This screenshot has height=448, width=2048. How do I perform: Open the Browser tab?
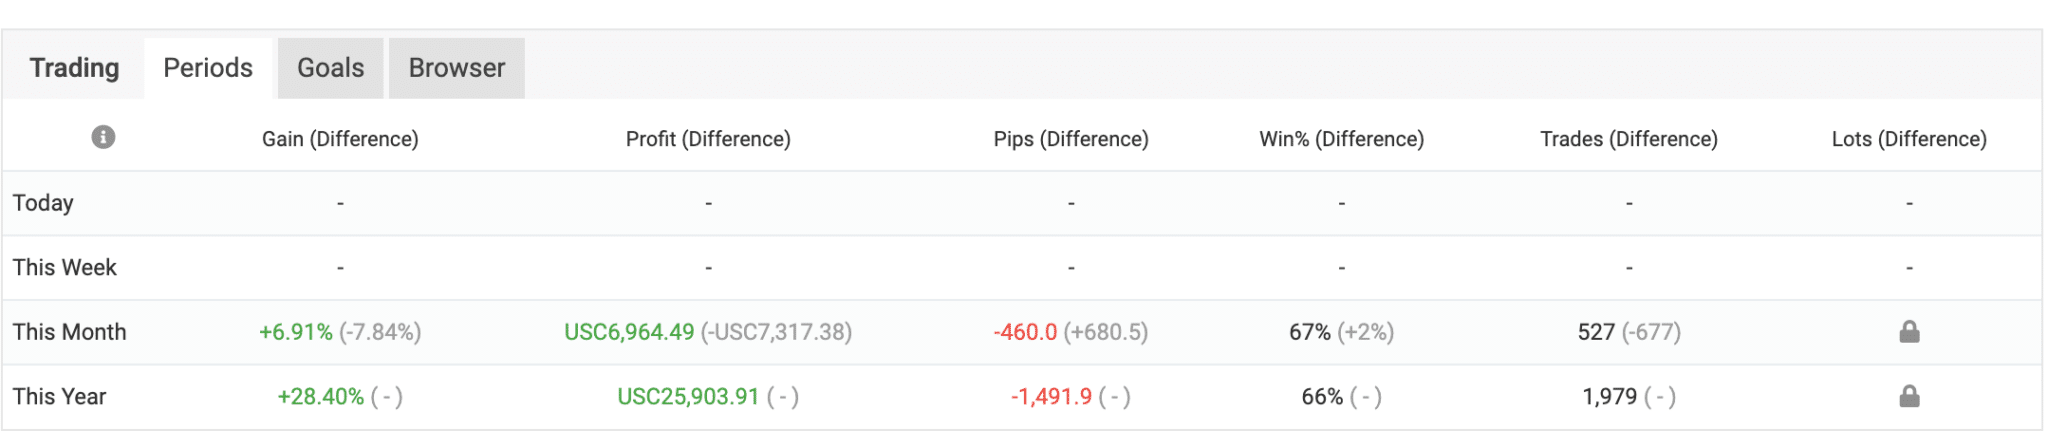pyautogui.click(x=456, y=68)
